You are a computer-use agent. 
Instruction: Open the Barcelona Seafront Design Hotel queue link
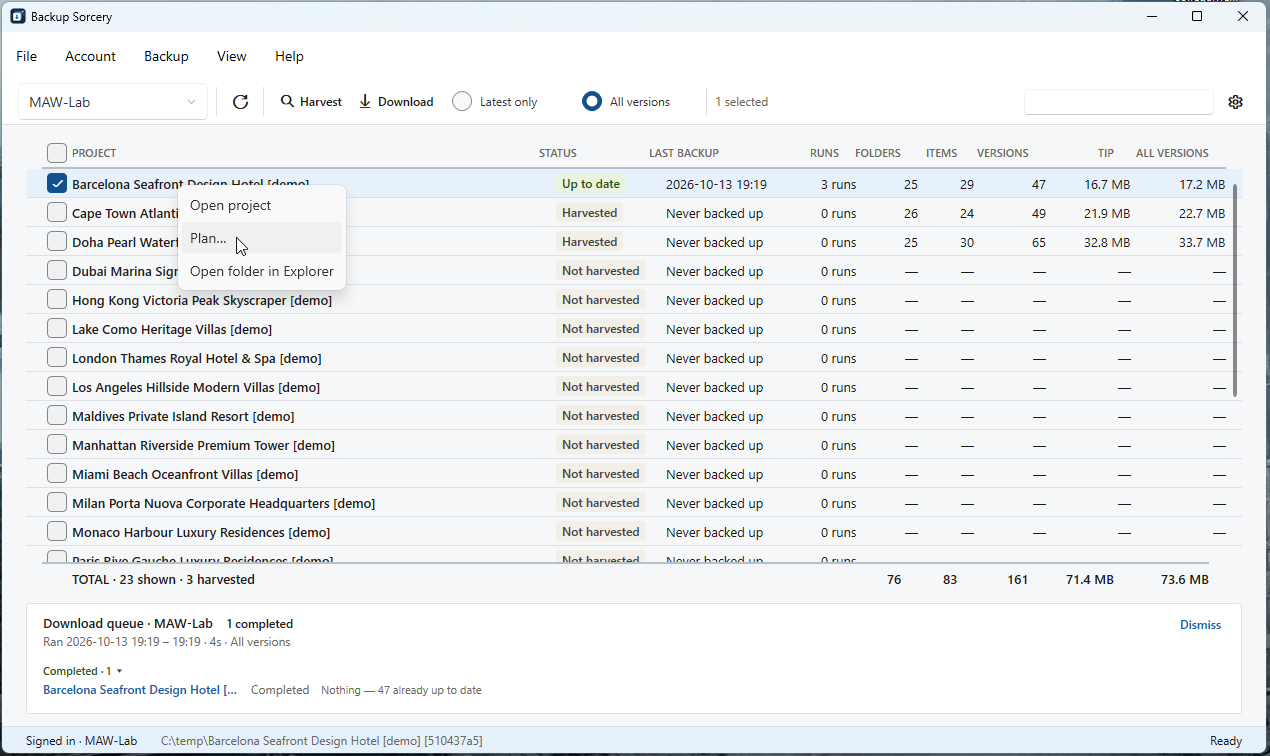140,690
